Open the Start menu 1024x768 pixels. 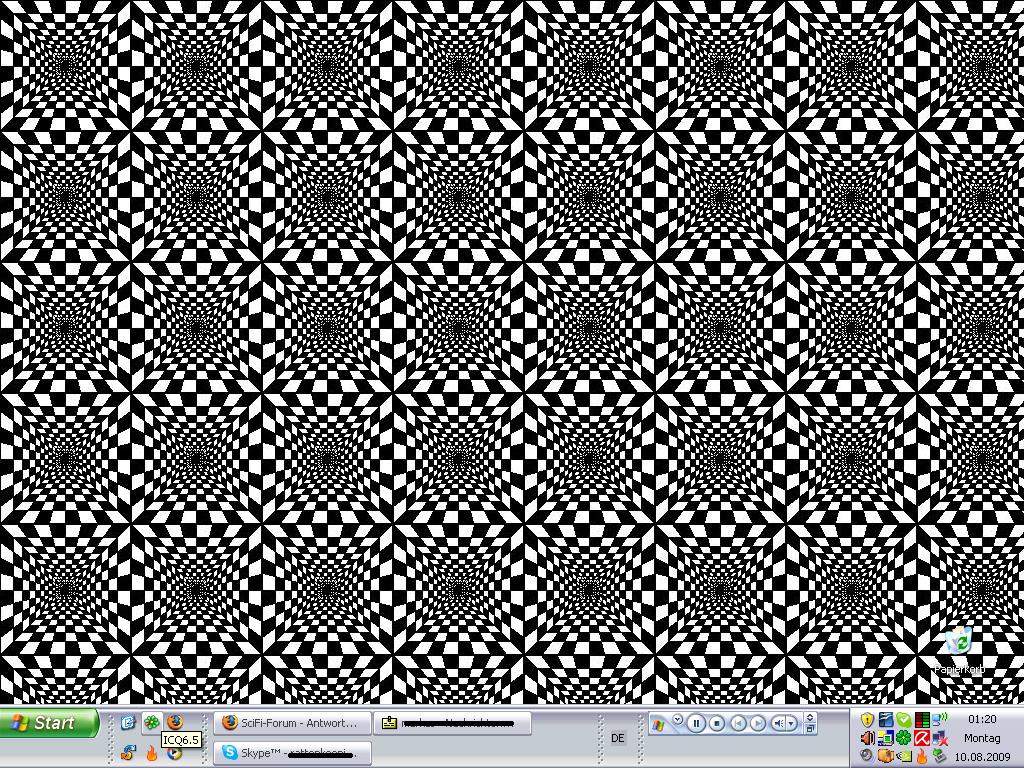[50, 723]
